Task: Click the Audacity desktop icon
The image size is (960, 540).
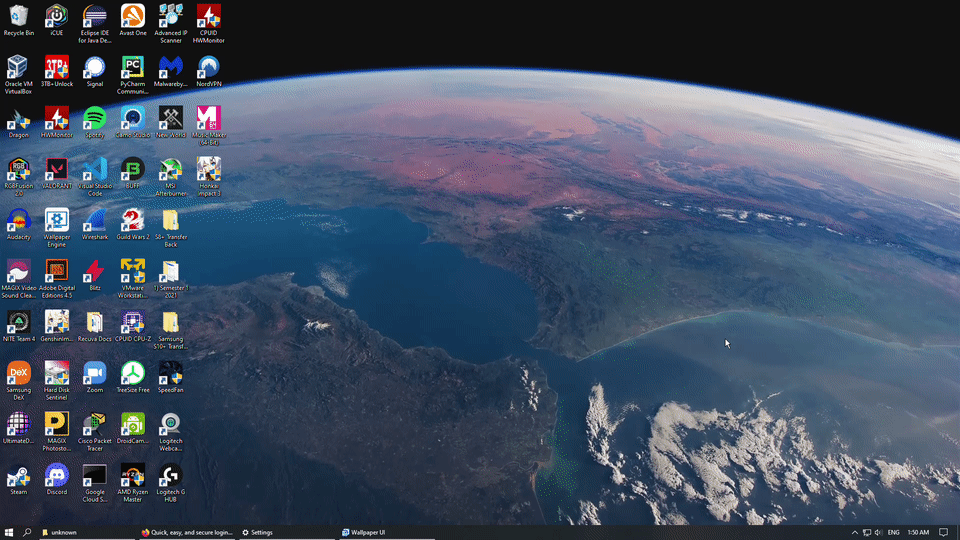Action: click(x=19, y=220)
